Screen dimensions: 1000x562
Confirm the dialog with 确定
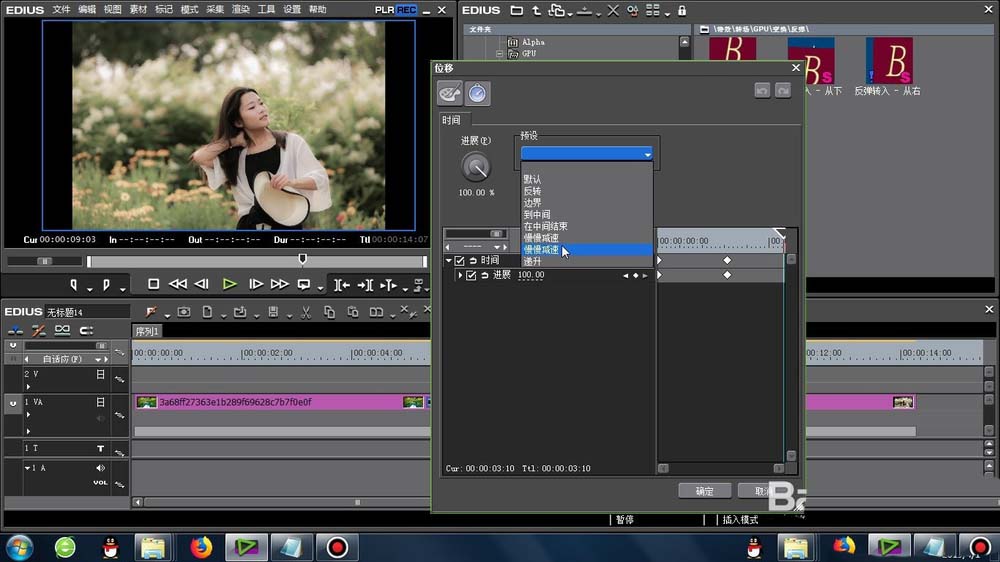pyautogui.click(x=704, y=491)
